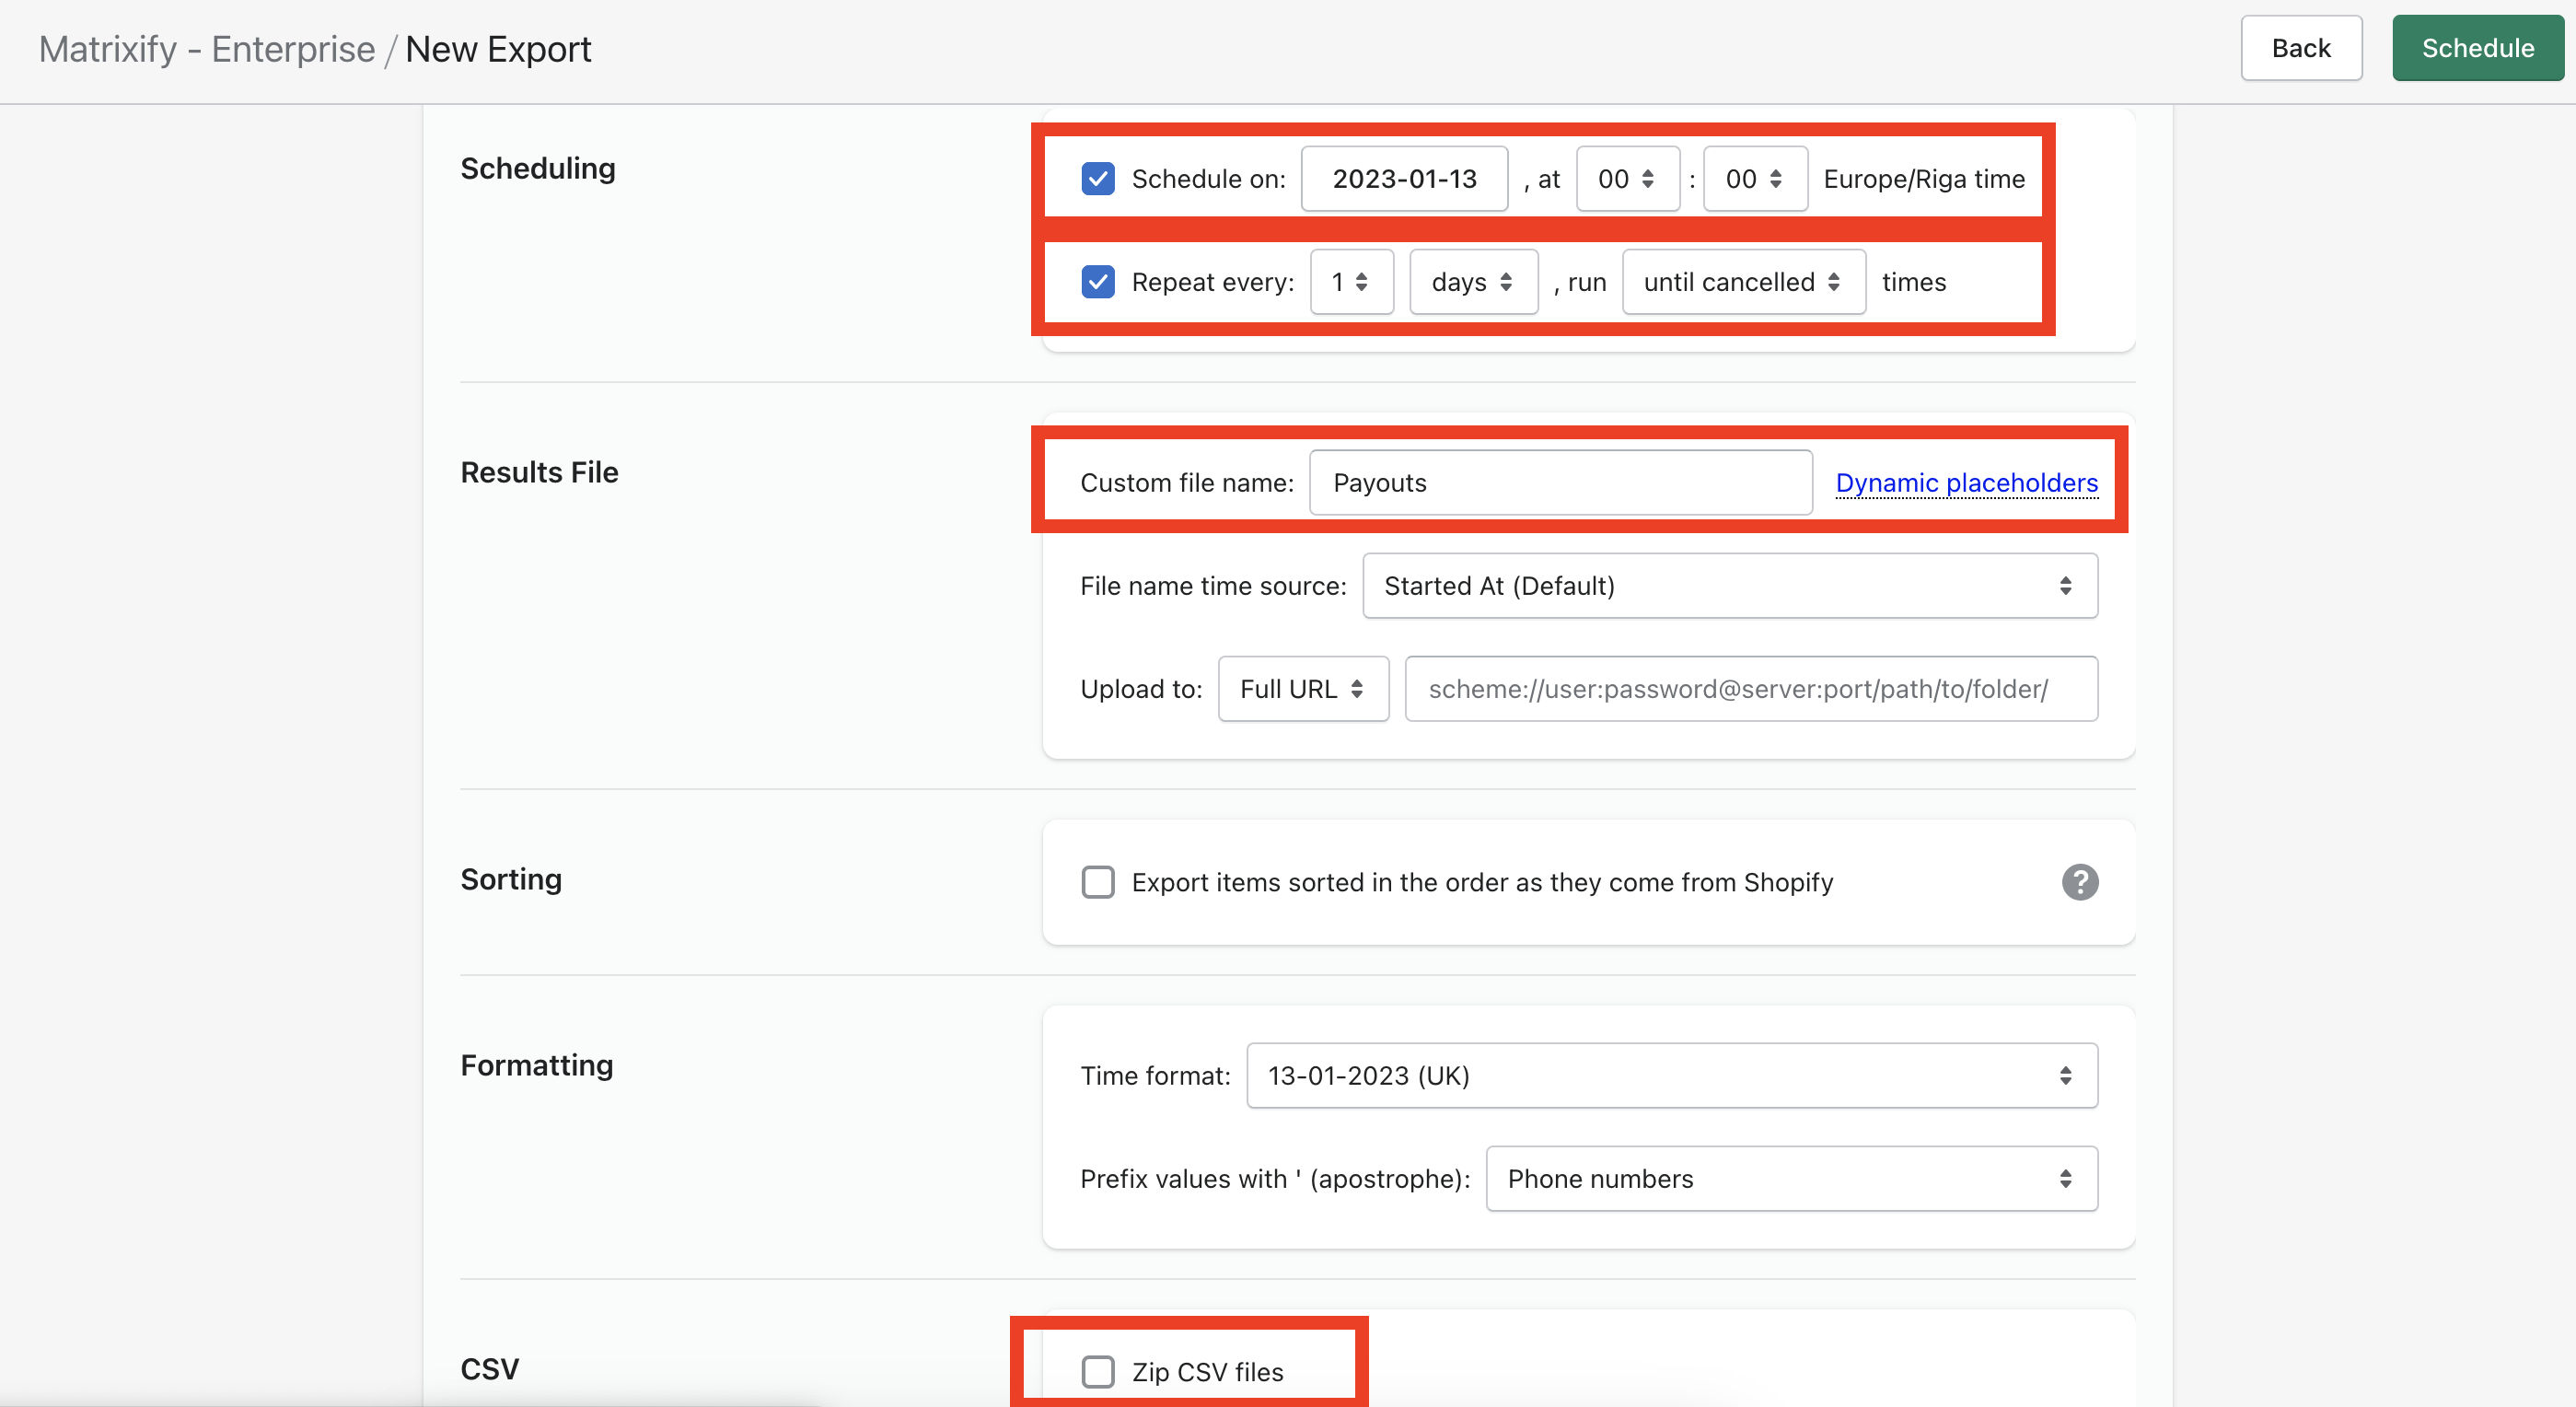Tick the Zip CSV files checkbox
This screenshot has width=2576, height=1407.
coord(1098,1371)
